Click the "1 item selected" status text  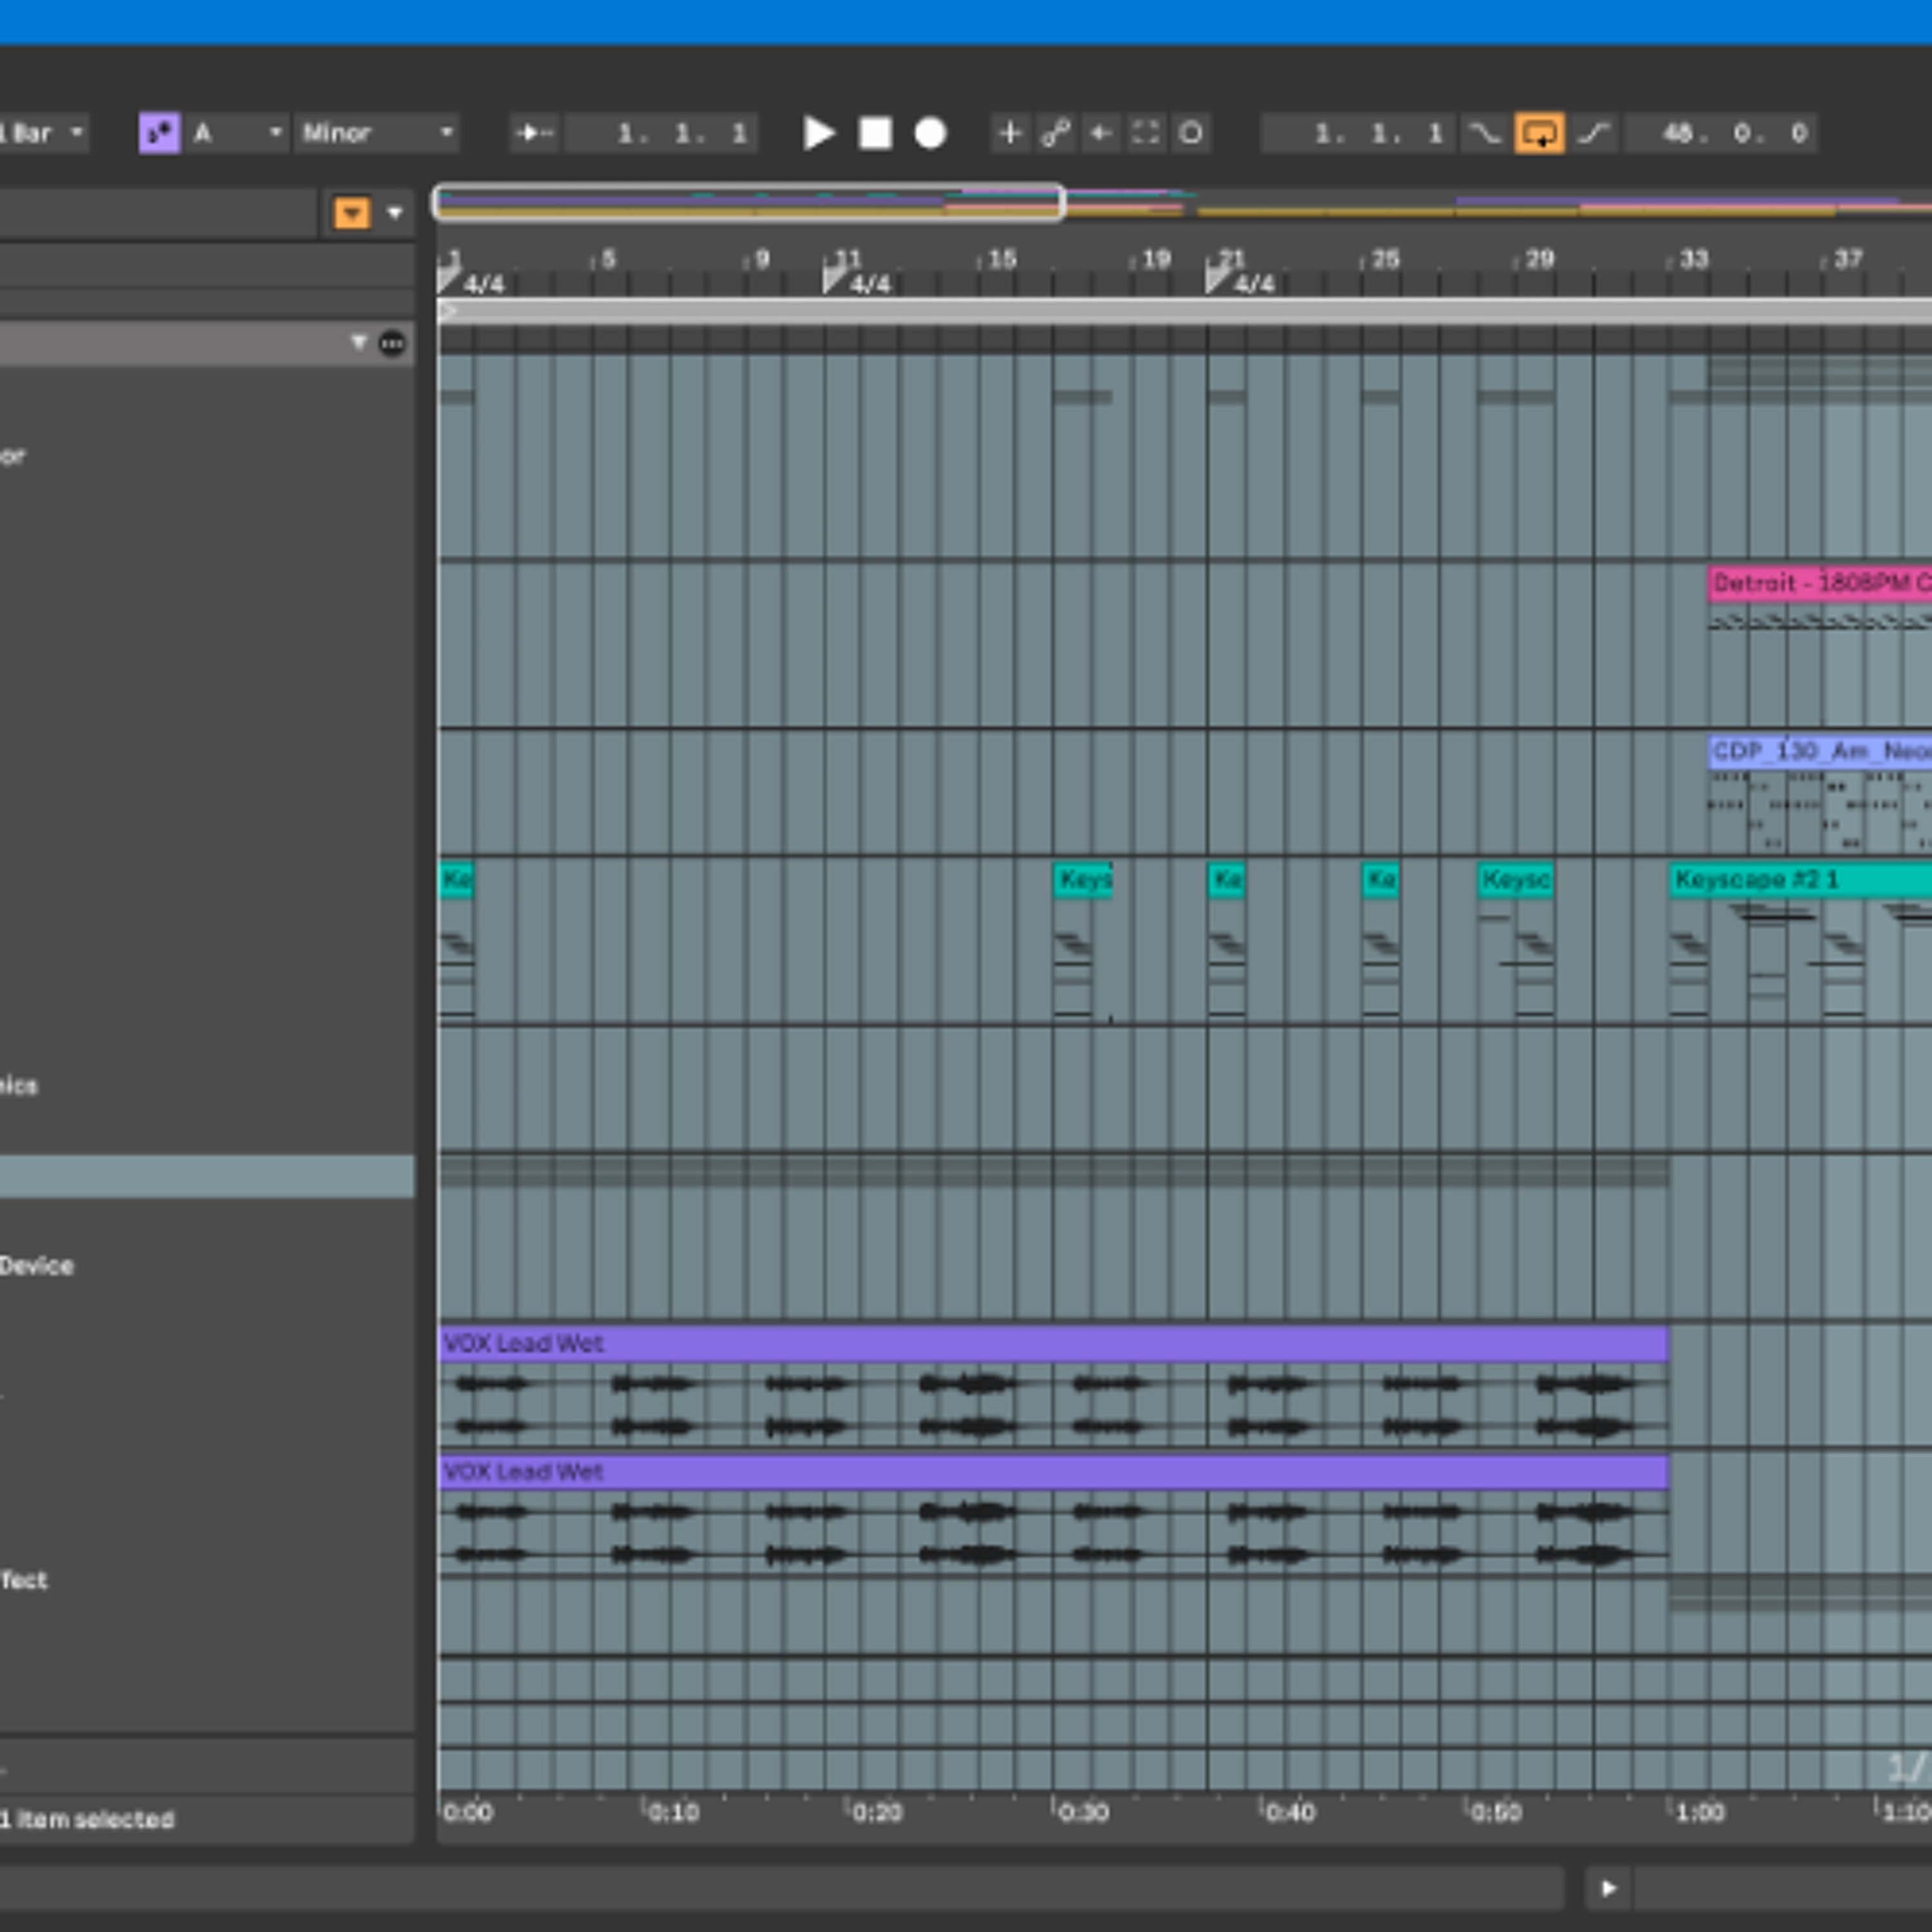(x=88, y=1819)
